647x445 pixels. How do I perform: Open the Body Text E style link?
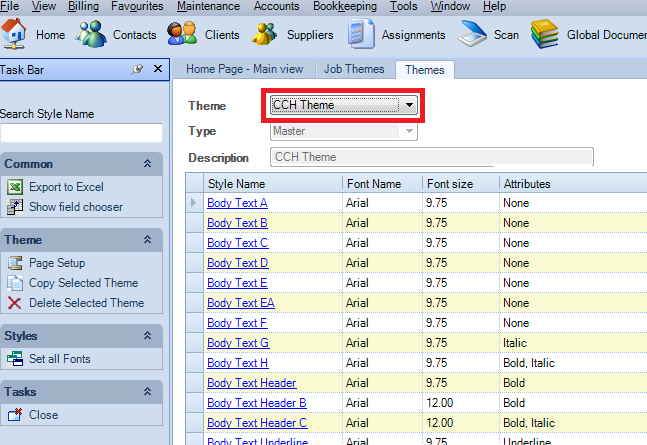tap(237, 283)
